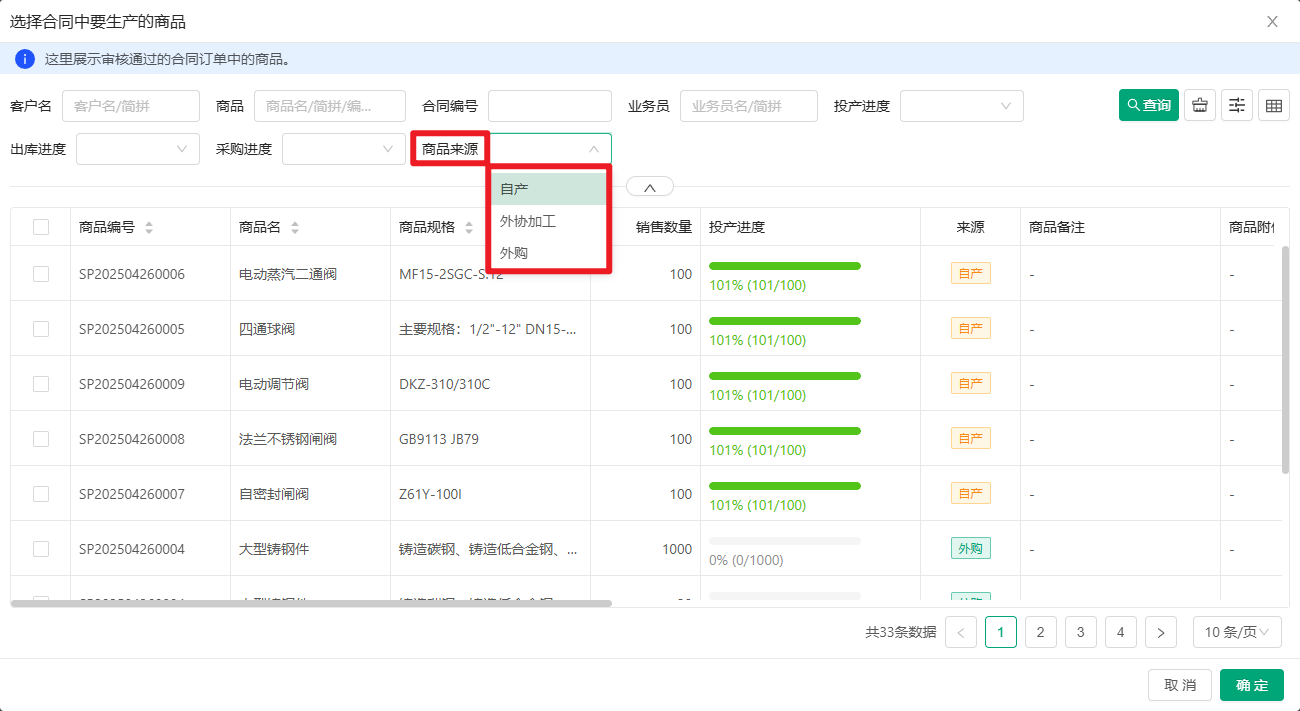This screenshot has width=1300, height=711.
Task: Open the table column settings grid icon
Action: (1273, 105)
